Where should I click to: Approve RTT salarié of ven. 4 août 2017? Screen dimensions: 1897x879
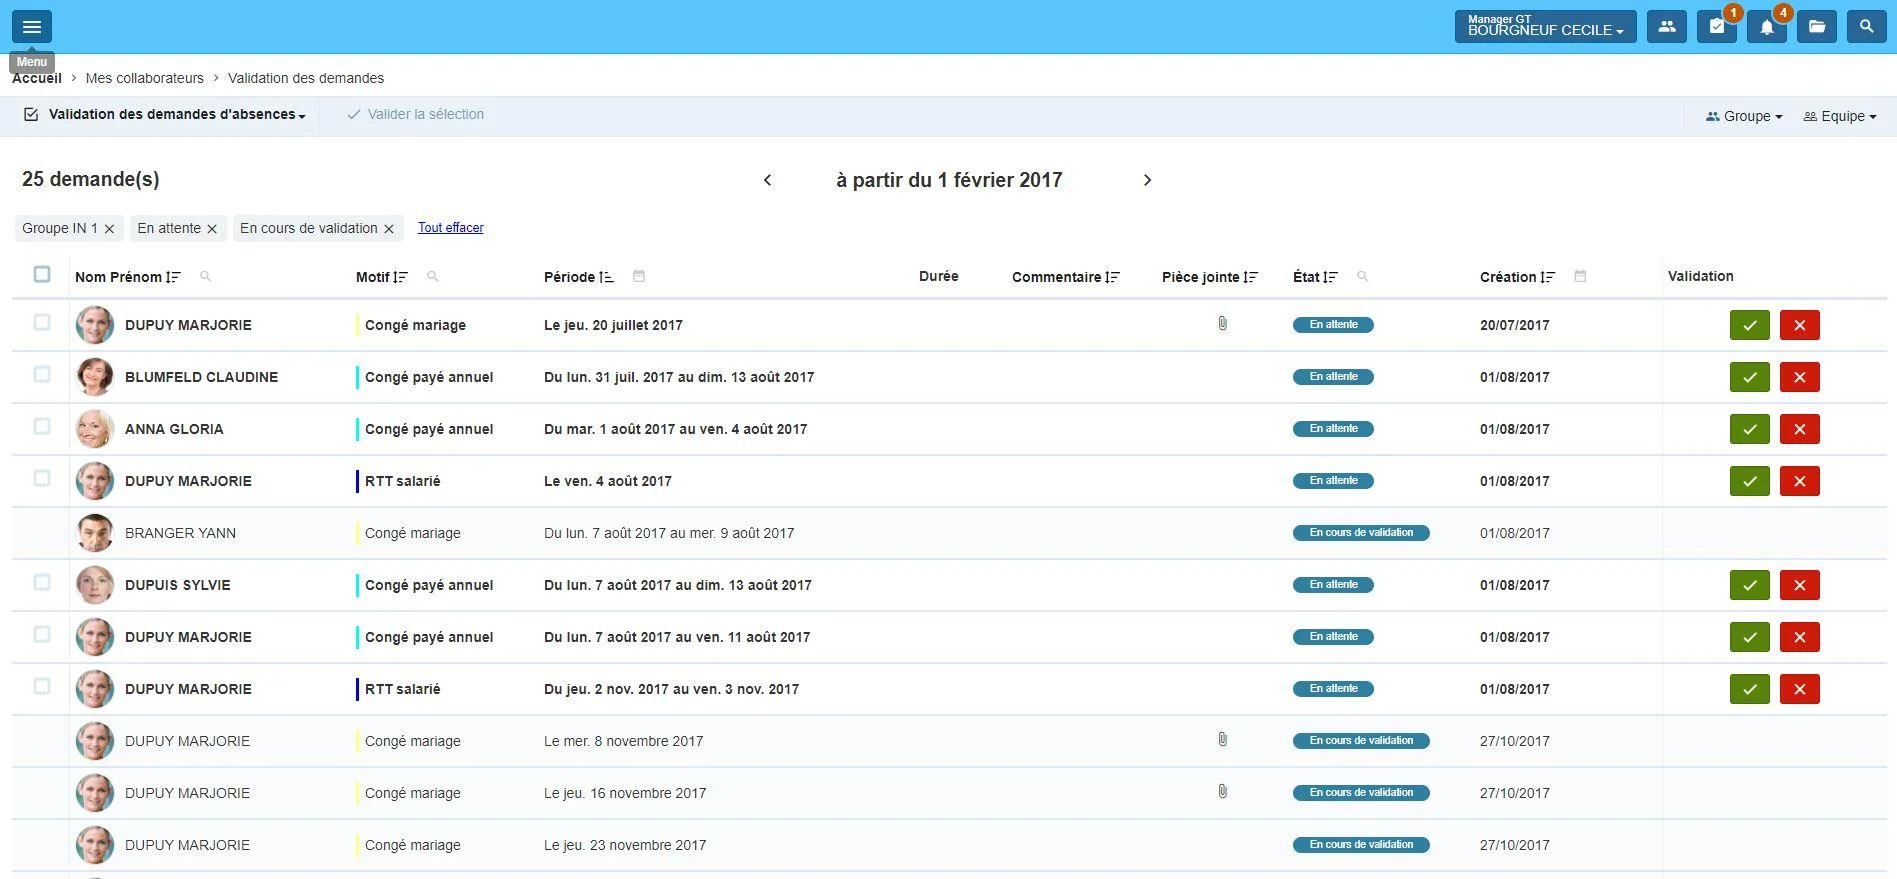[1750, 481]
